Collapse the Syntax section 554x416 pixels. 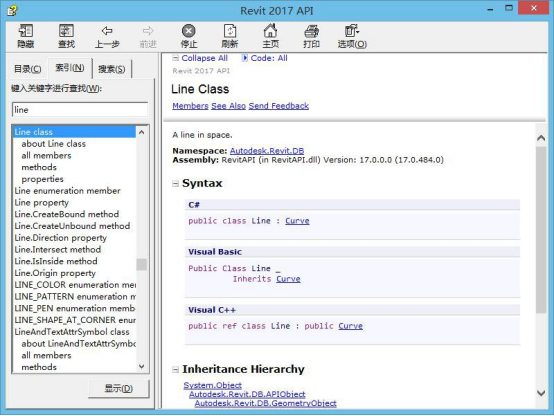point(175,183)
